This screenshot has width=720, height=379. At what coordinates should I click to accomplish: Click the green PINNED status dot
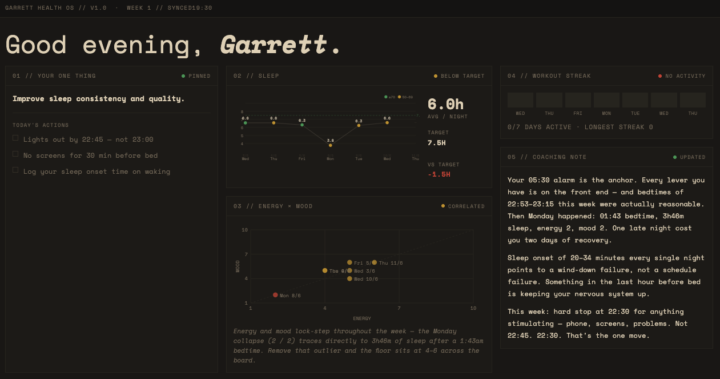pyautogui.click(x=183, y=76)
